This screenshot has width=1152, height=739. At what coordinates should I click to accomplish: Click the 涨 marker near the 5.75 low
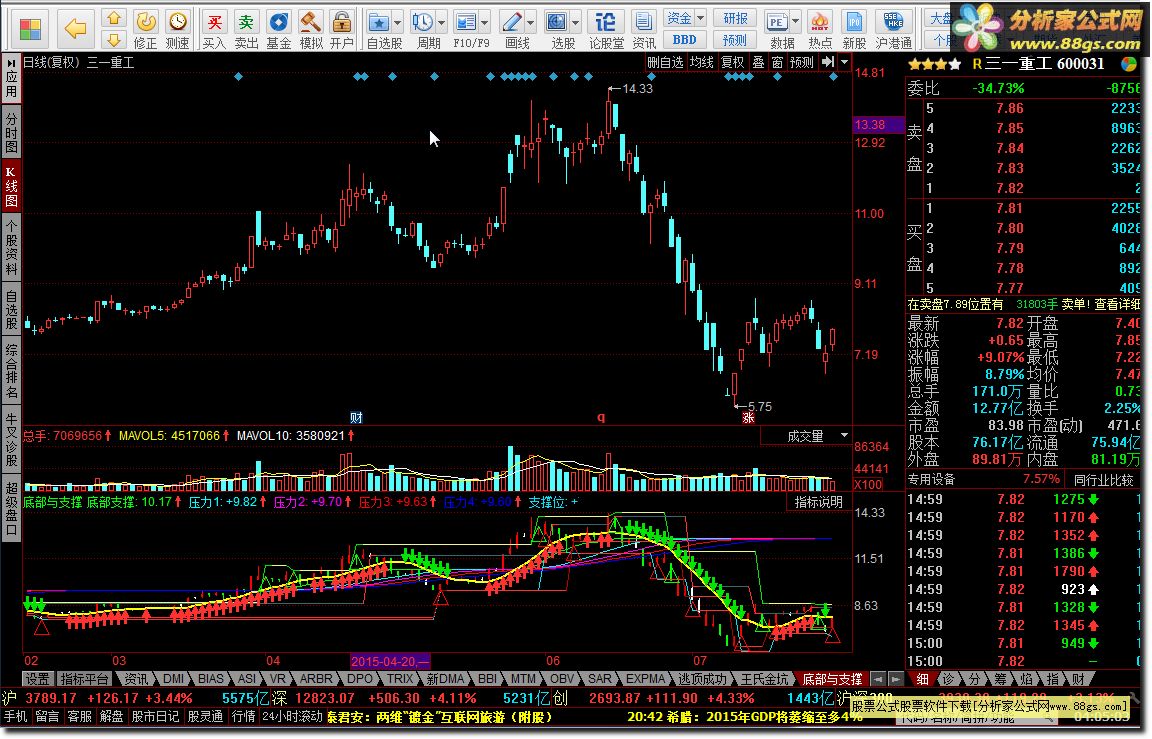point(748,418)
